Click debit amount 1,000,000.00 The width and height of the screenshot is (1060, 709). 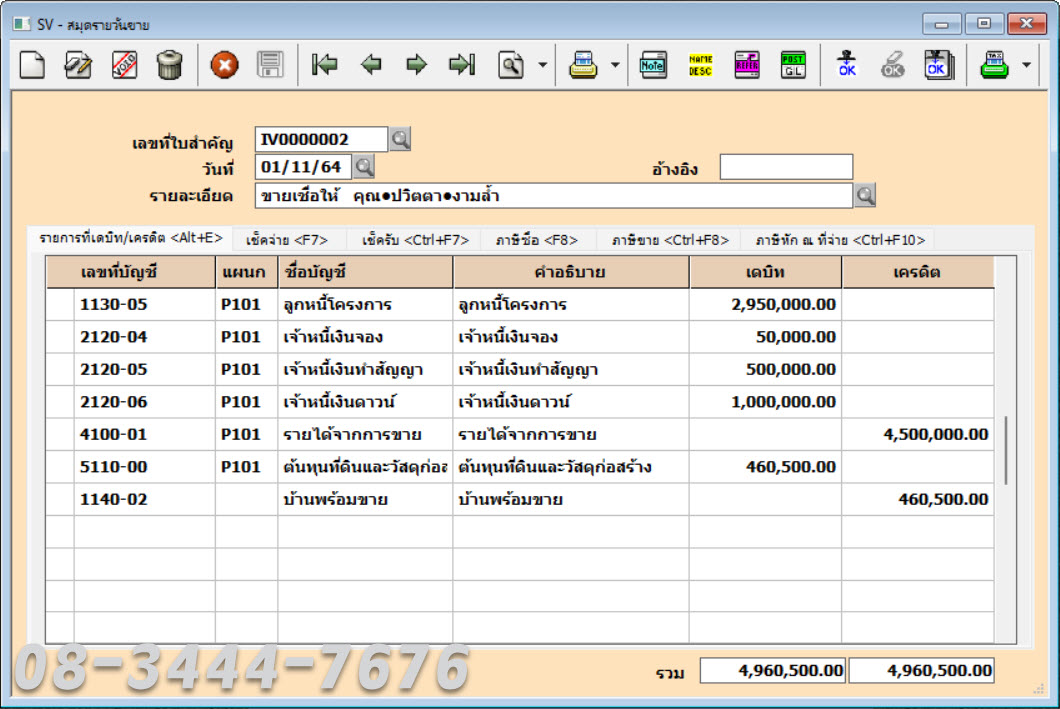tap(766, 402)
